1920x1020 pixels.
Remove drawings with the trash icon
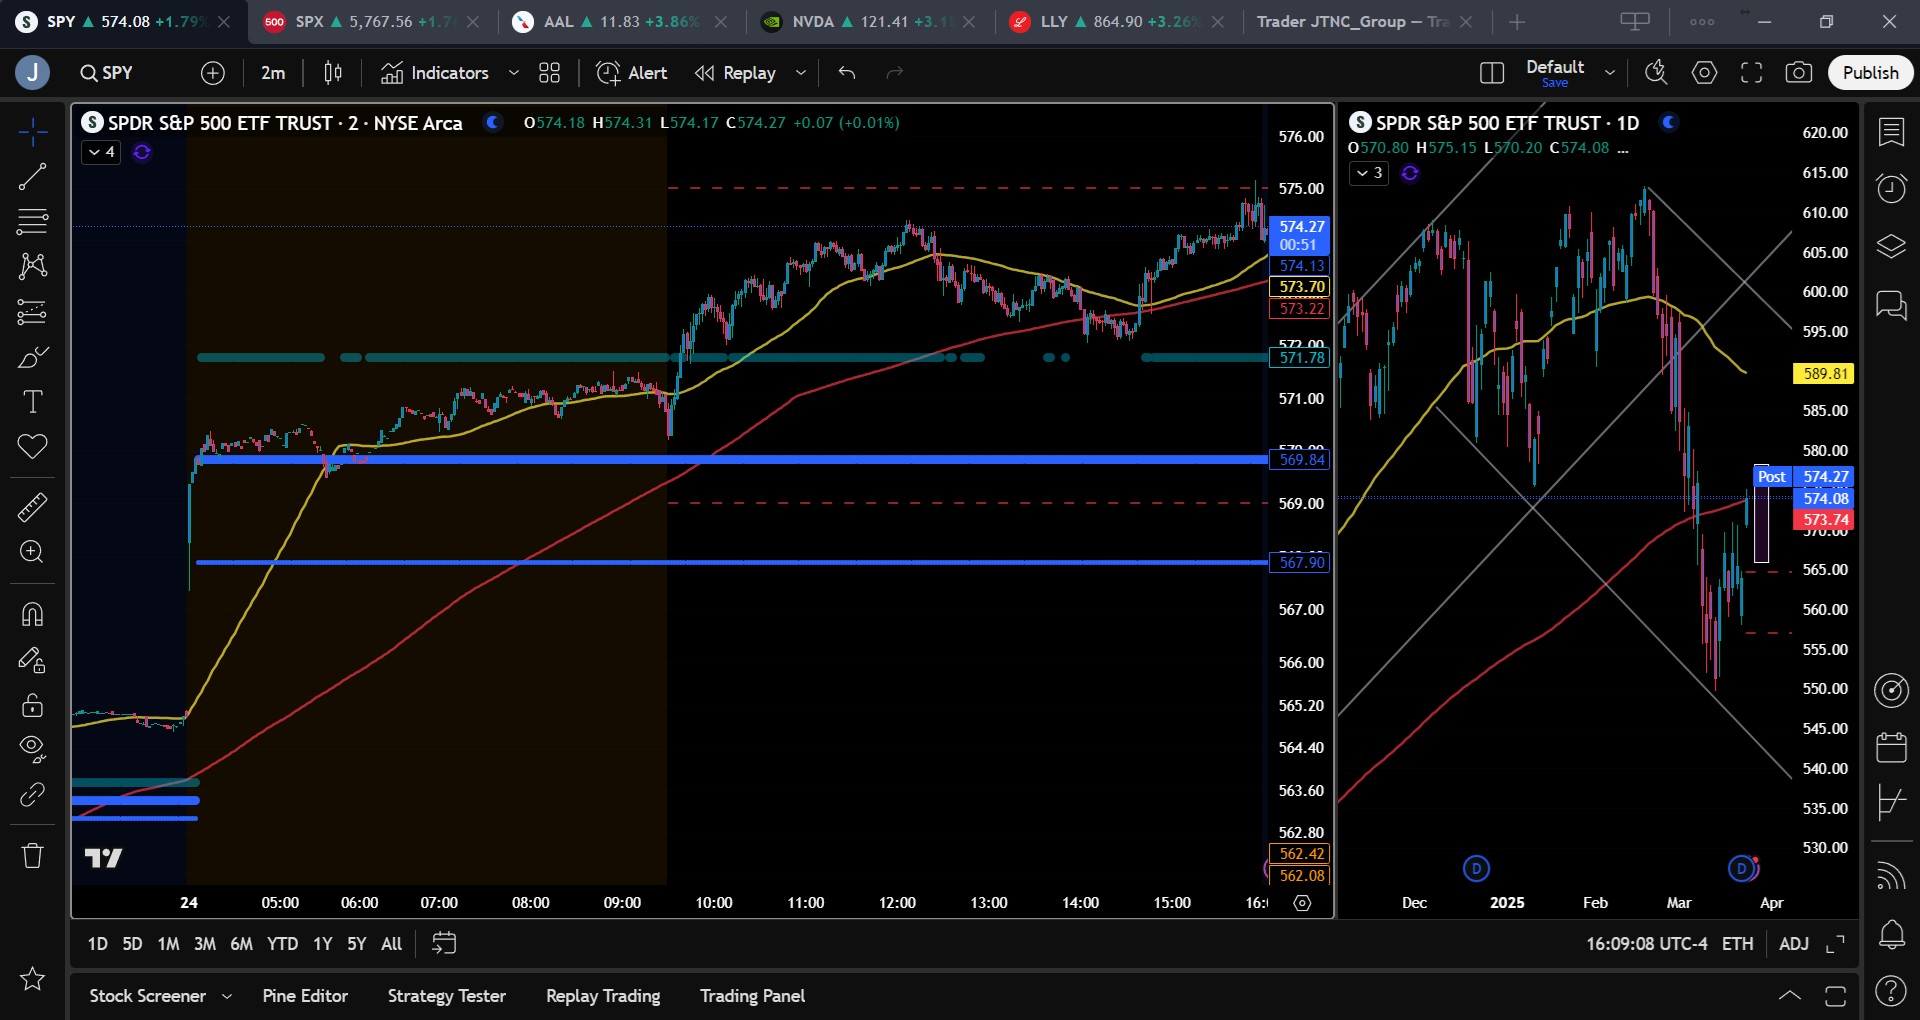pyautogui.click(x=32, y=856)
